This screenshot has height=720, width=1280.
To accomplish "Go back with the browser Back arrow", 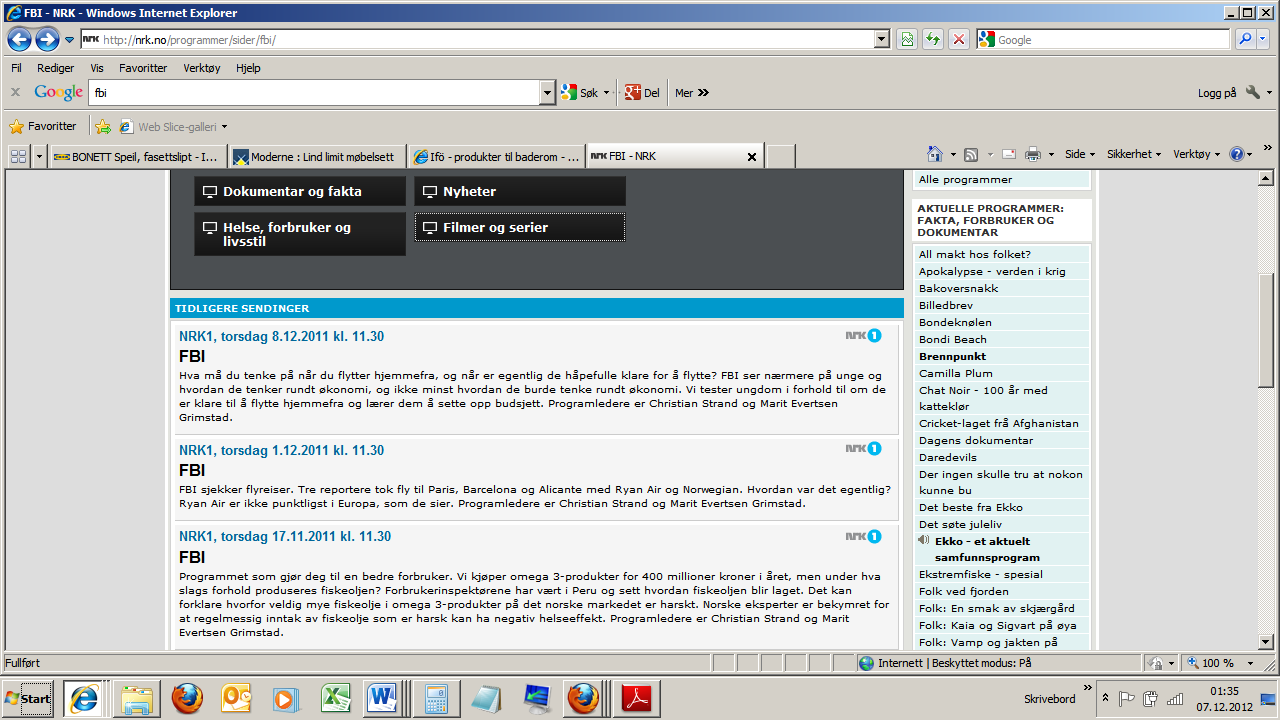I will click(x=19, y=39).
